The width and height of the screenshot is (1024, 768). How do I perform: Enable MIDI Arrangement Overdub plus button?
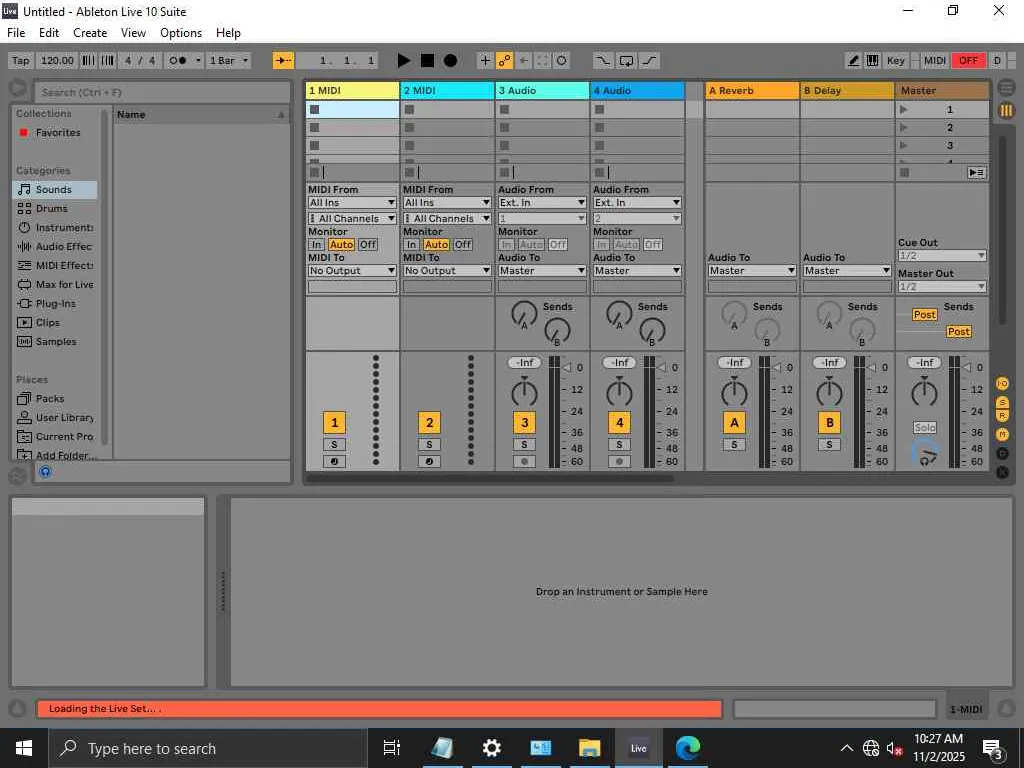485,61
